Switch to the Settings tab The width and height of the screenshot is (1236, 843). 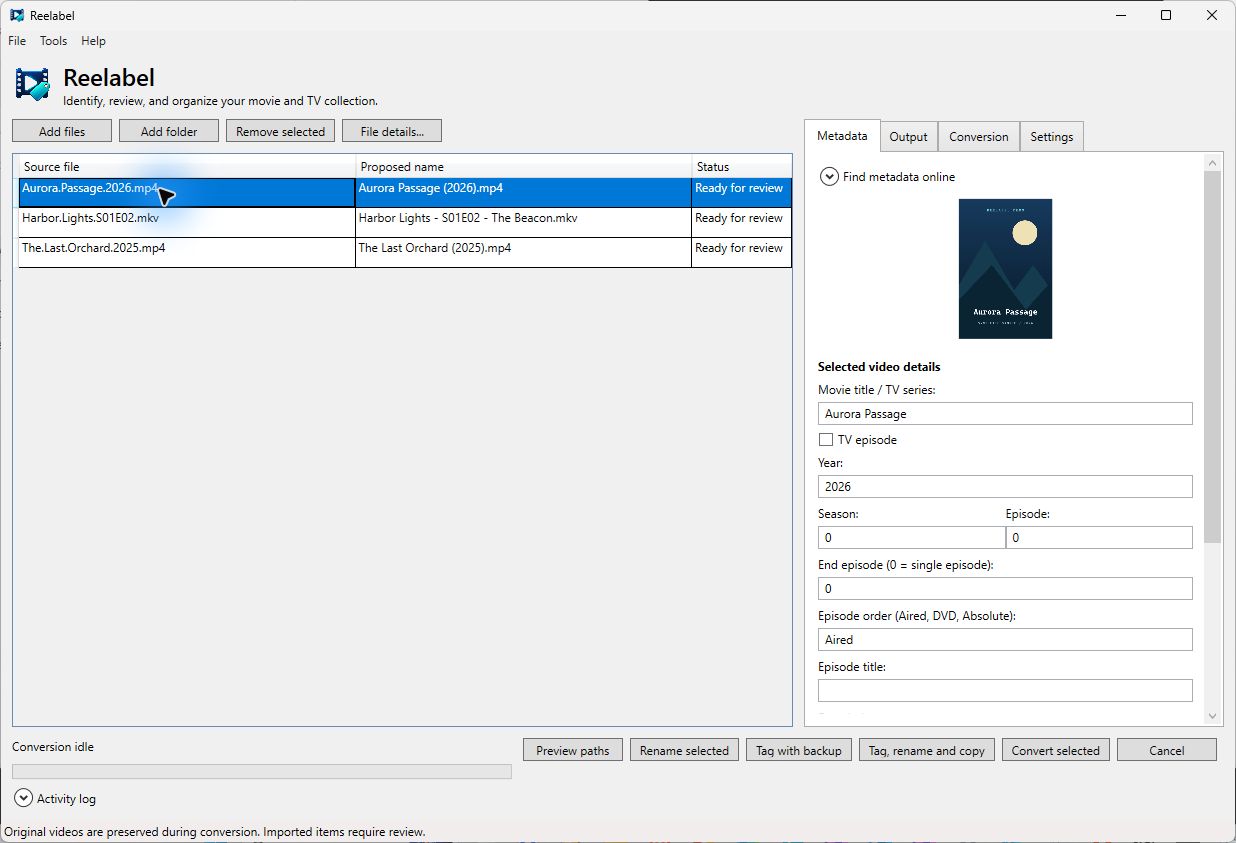1052,137
